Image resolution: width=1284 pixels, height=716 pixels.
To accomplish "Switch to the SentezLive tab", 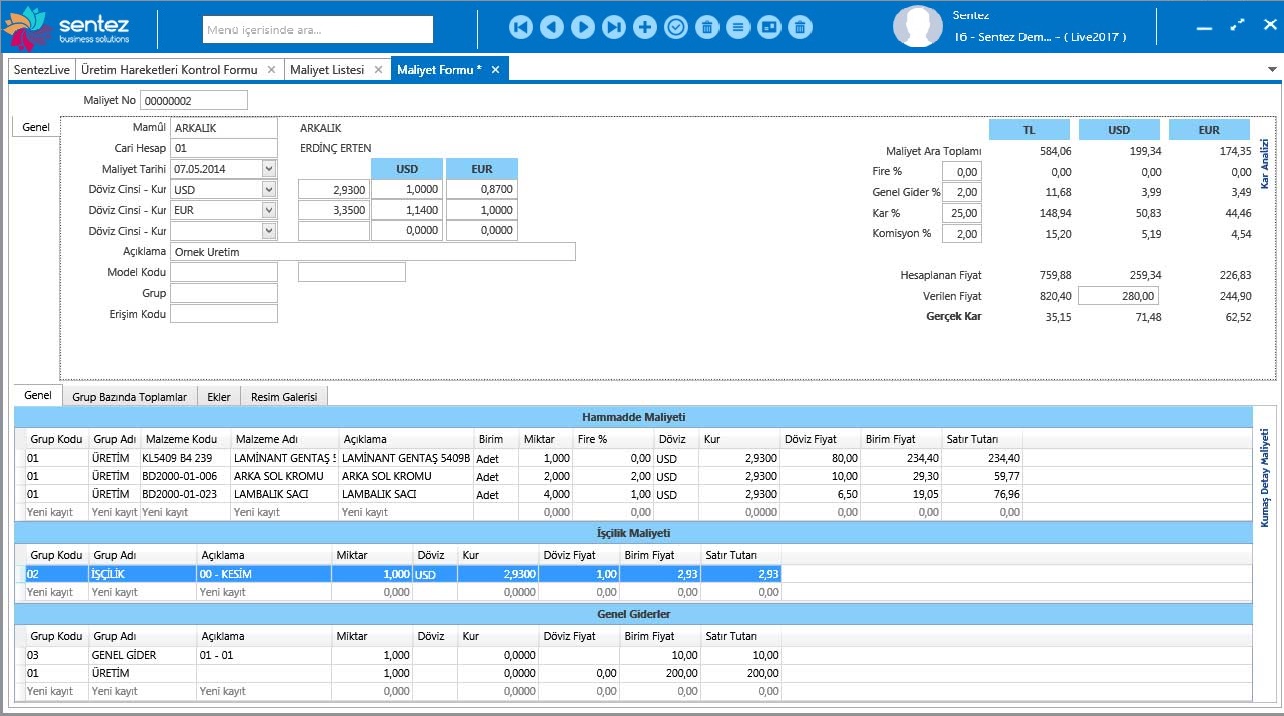I will tap(41, 69).
